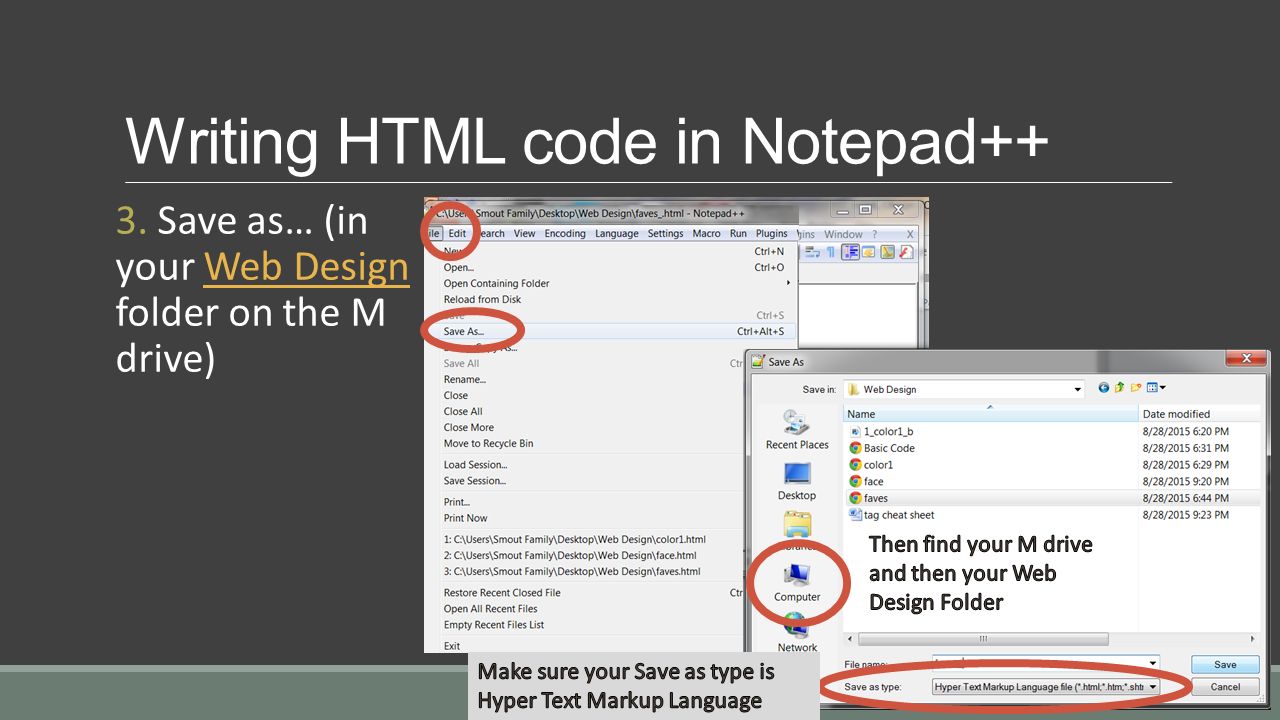
Task: Expand the File name dropdown arrow
Action: [x=1152, y=663]
